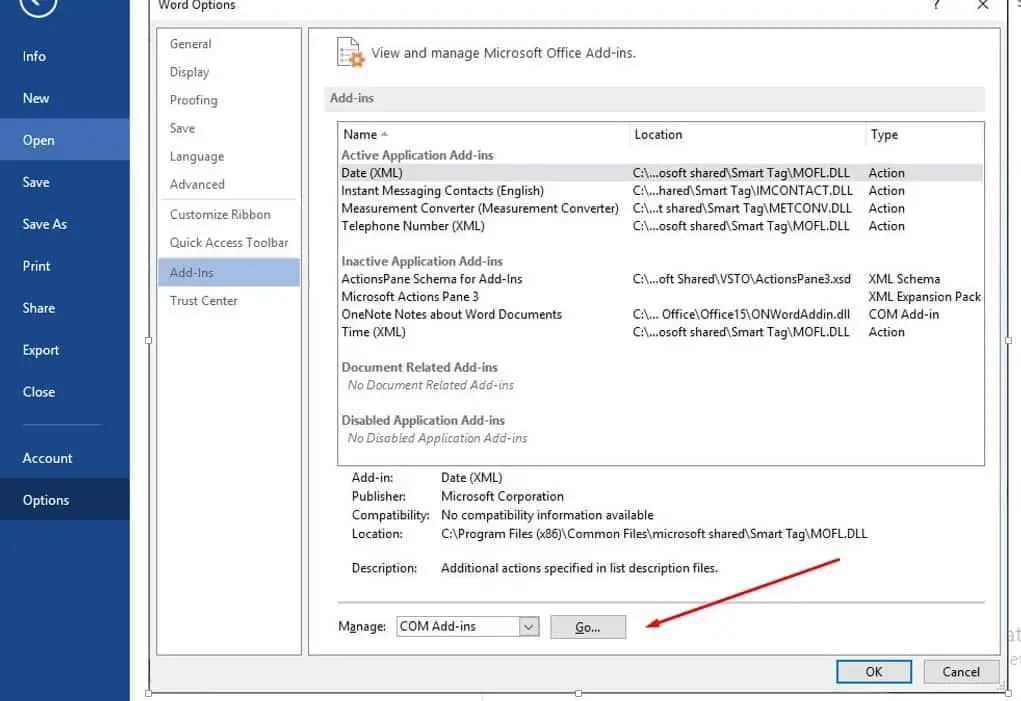Click the Document Related Add-ins heading

[x=419, y=368]
